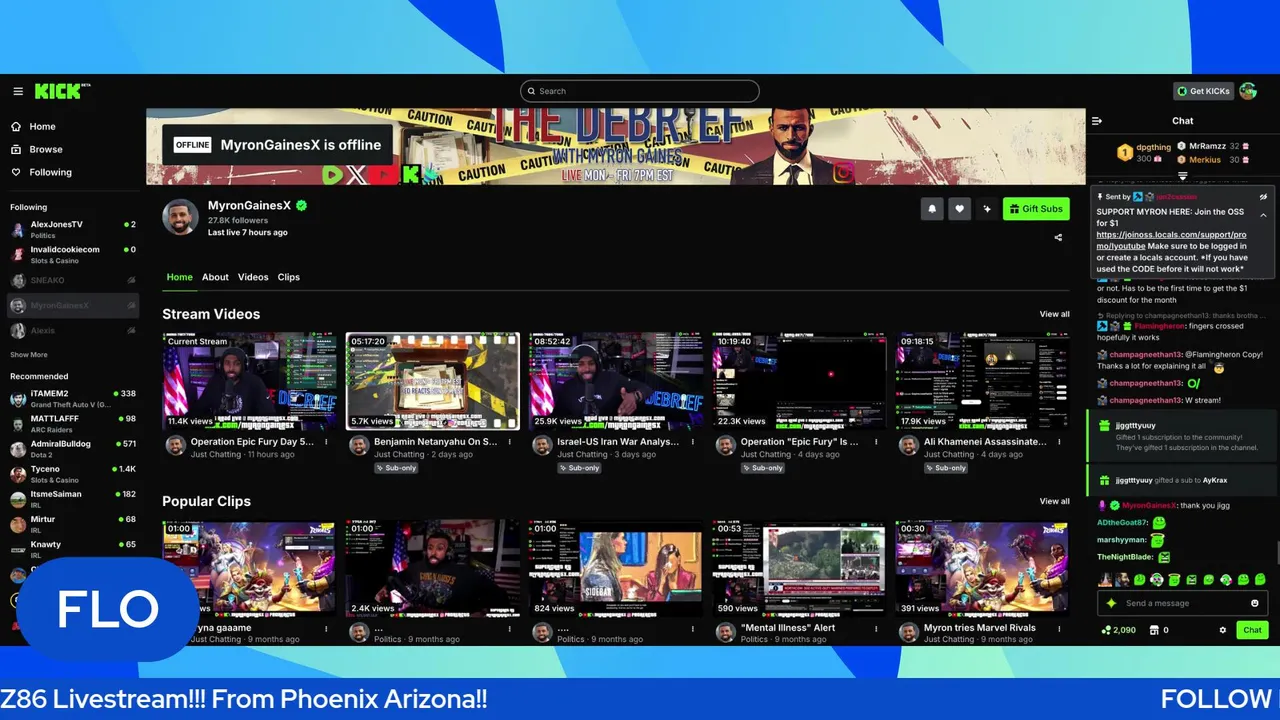Share the channel via share icon
The height and width of the screenshot is (720, 1280).
(1058, 238)
